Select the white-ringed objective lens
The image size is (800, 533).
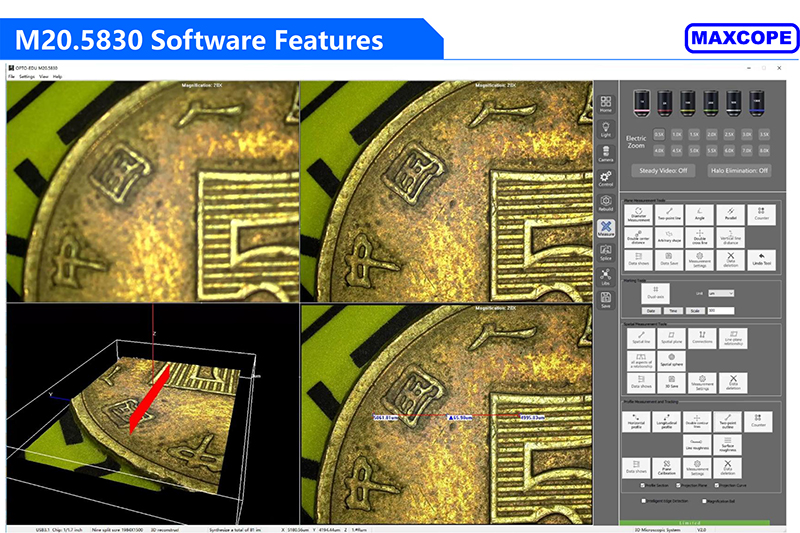click(734, 103)
